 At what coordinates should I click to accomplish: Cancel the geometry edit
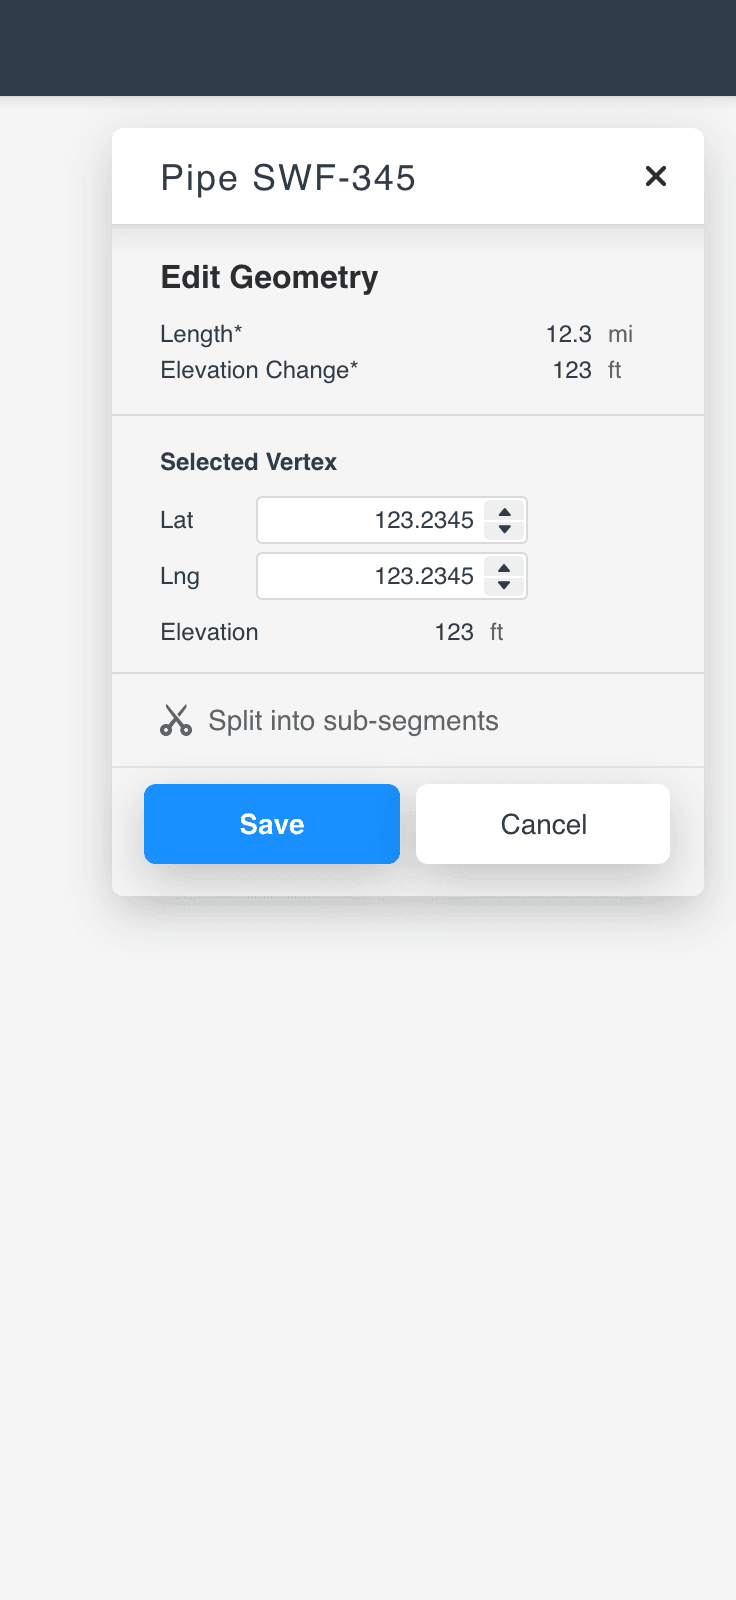(x=543, y=824)
